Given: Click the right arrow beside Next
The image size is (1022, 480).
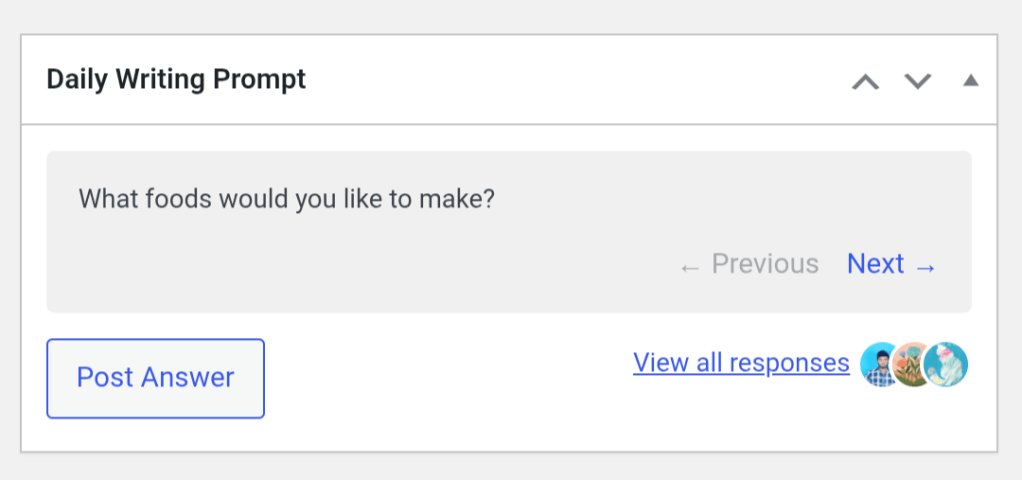Looking at the screenshot, I should (x=926, y=266).
